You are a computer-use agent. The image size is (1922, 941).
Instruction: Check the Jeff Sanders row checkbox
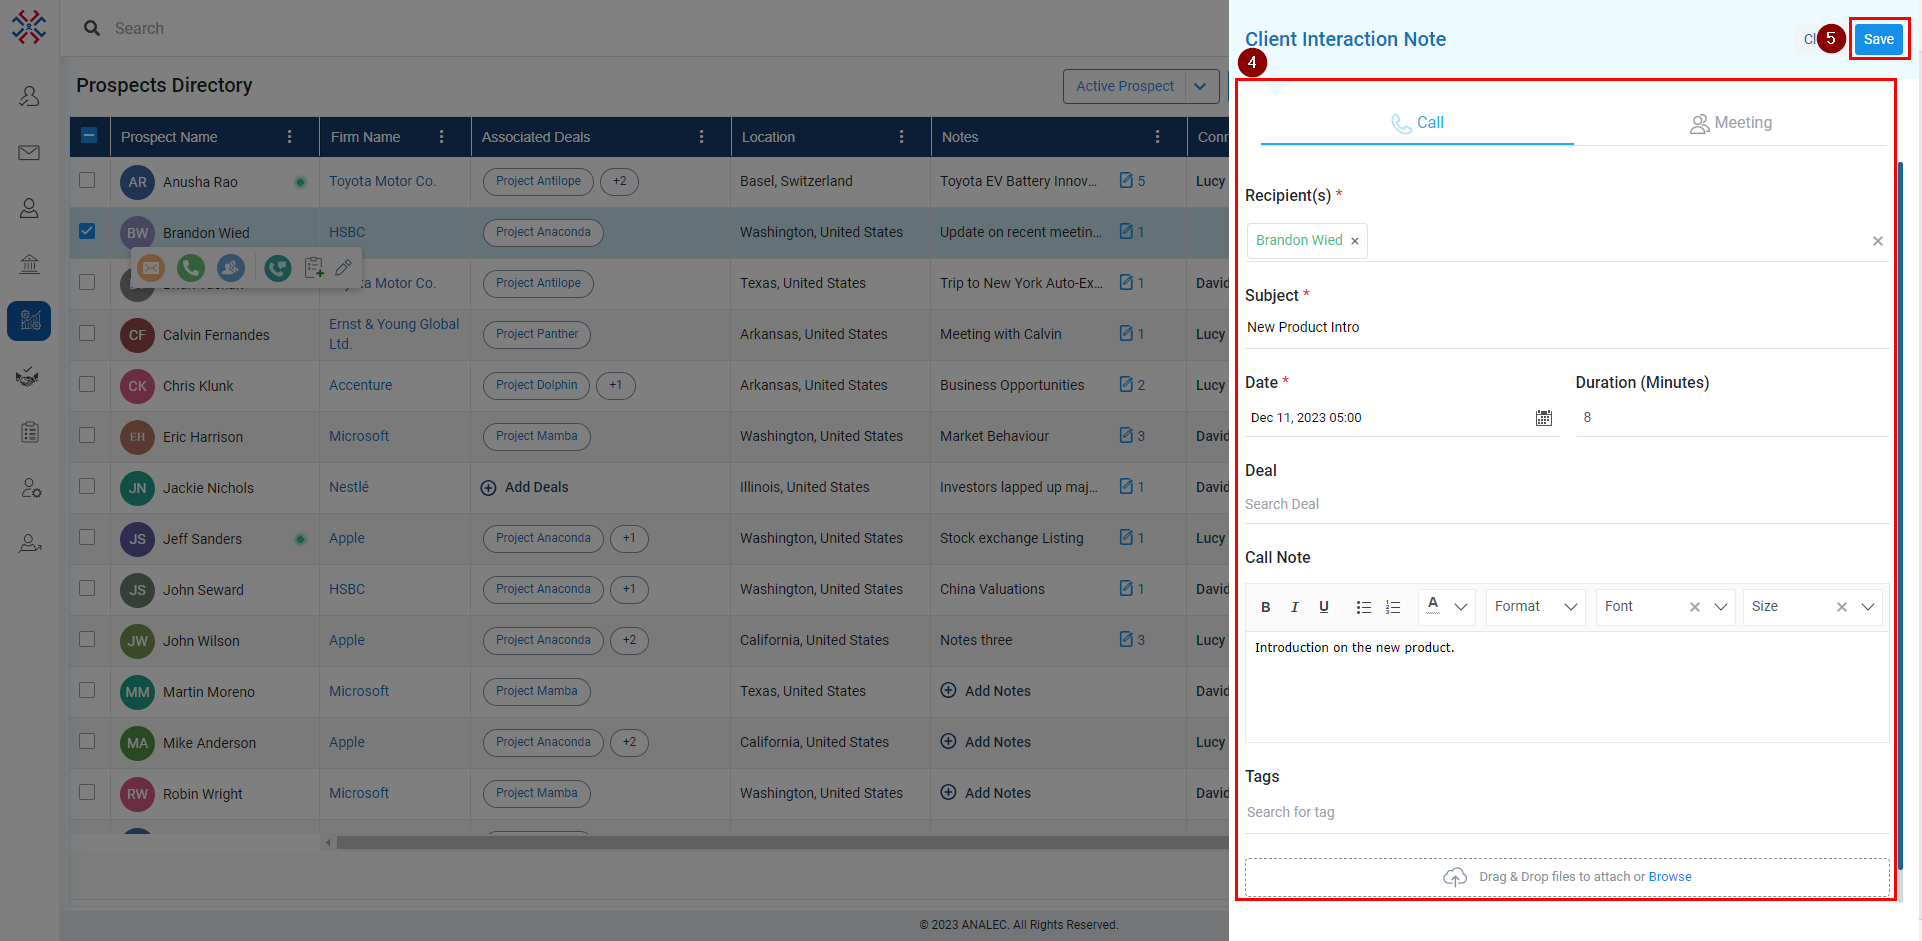coord(87,537)
